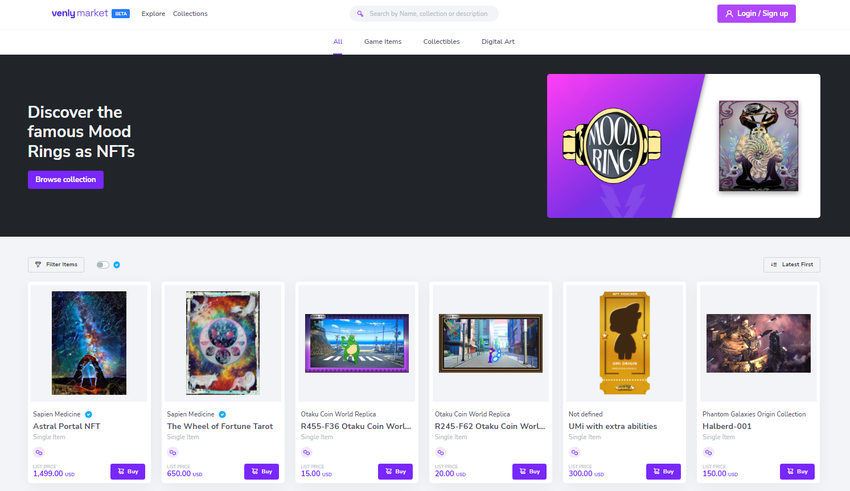The image size is (850, 491).
Task: Click the Halberd-001 title
Action: coord(727,427)
